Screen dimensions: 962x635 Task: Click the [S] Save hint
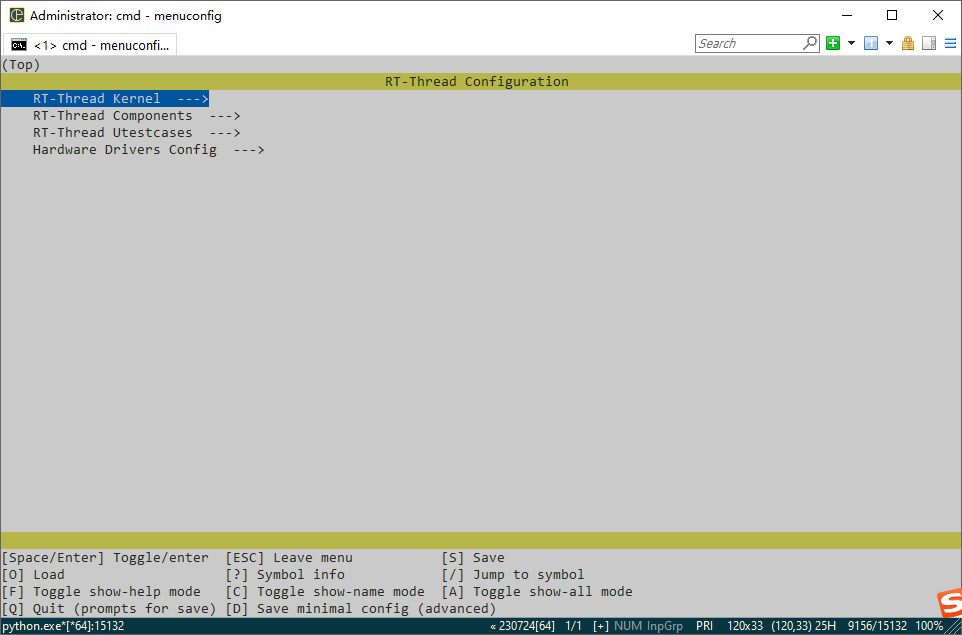[473, 558]
